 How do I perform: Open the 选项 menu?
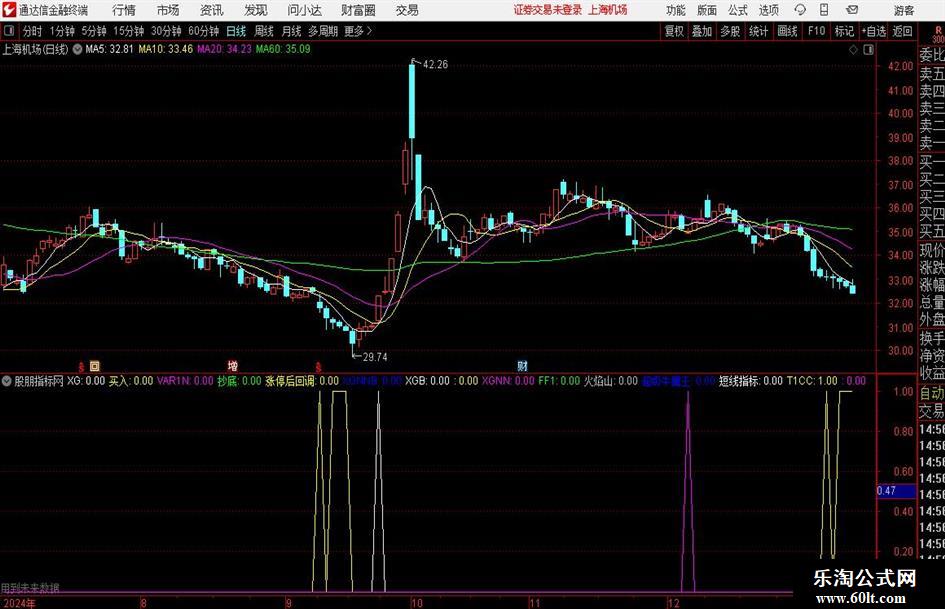tap(768, 10)
